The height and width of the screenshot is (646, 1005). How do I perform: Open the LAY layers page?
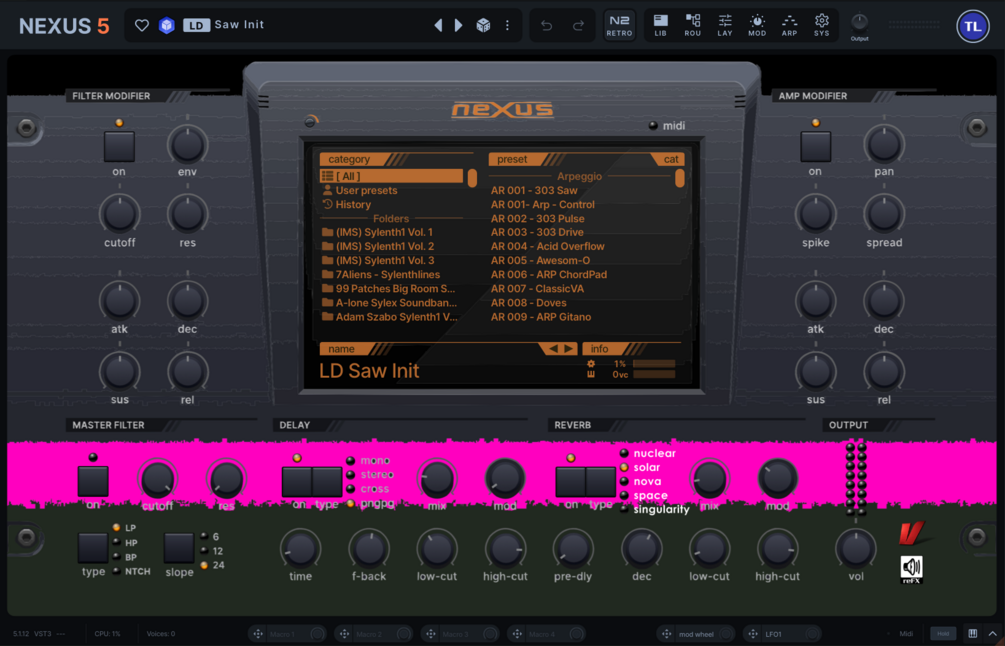[725, 26]
